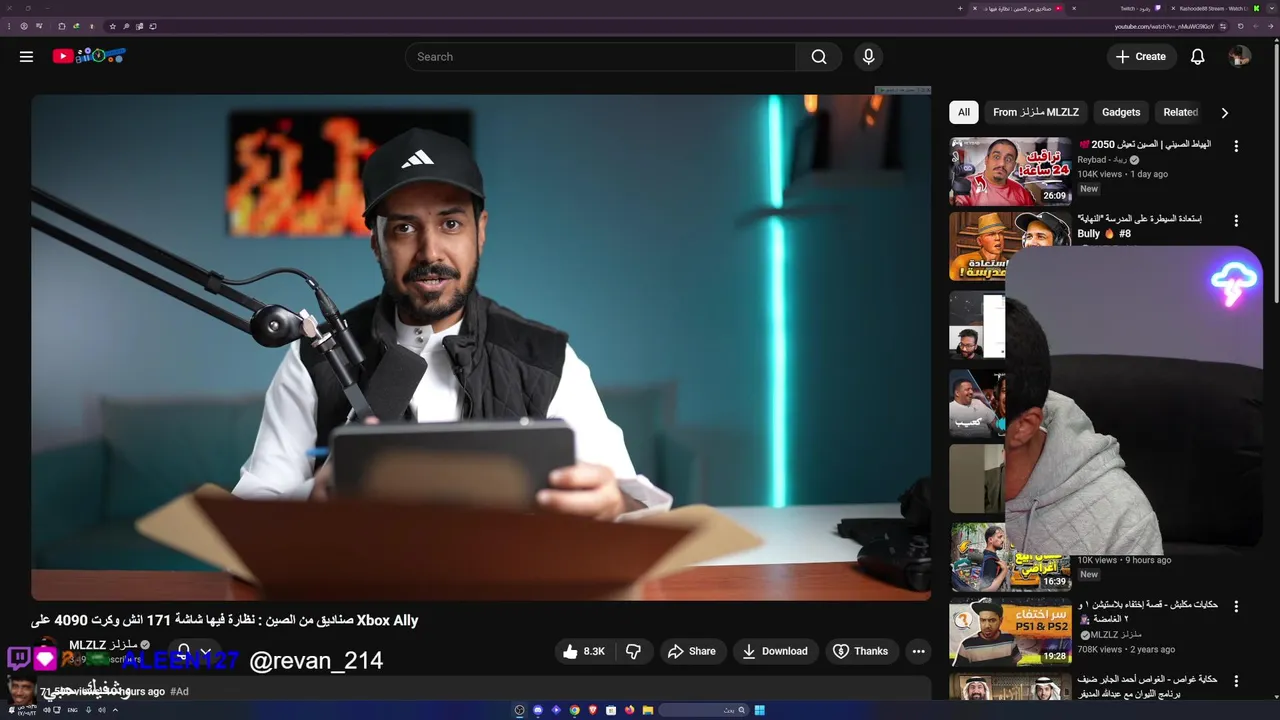The width and height of the screenshot is (1280, 720).
Task: Go forward in browser history
Action: [1256, 26]
